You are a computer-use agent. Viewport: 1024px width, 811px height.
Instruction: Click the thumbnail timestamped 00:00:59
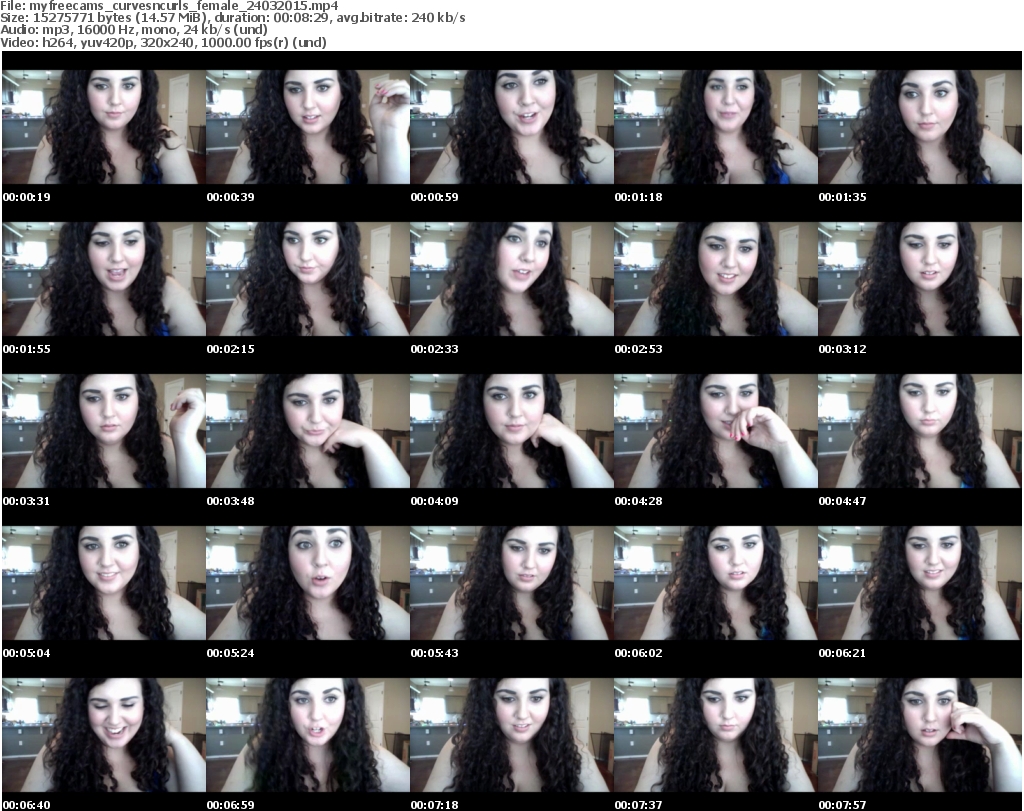512,127
